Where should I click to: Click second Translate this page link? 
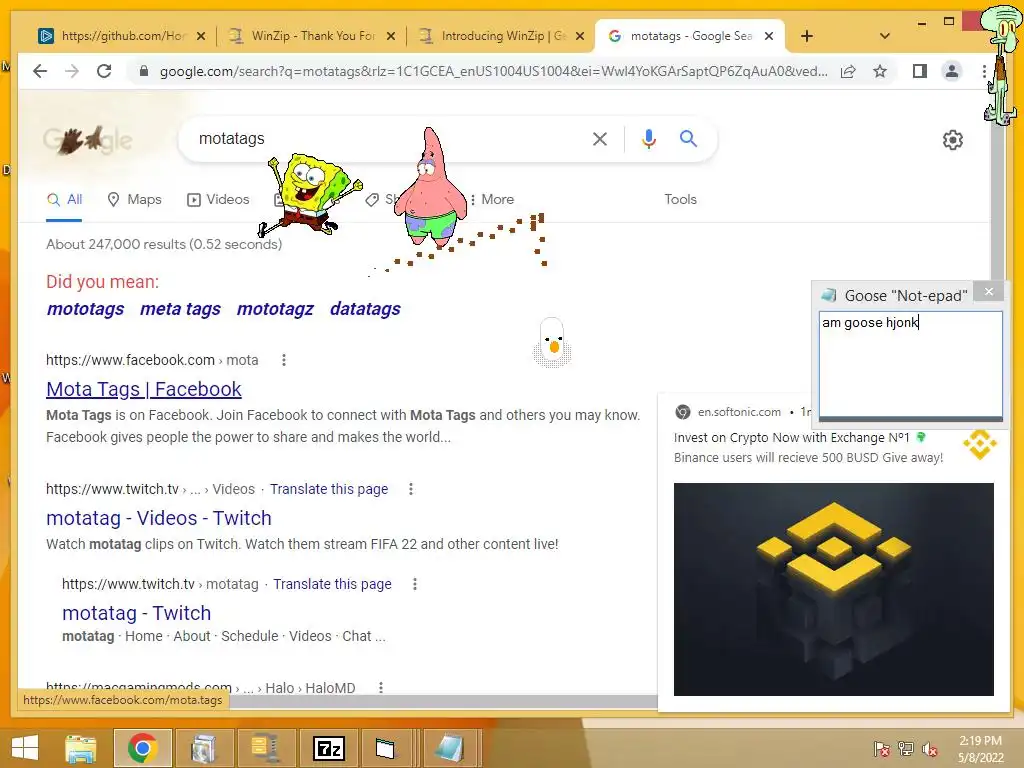tap(332, 584)
